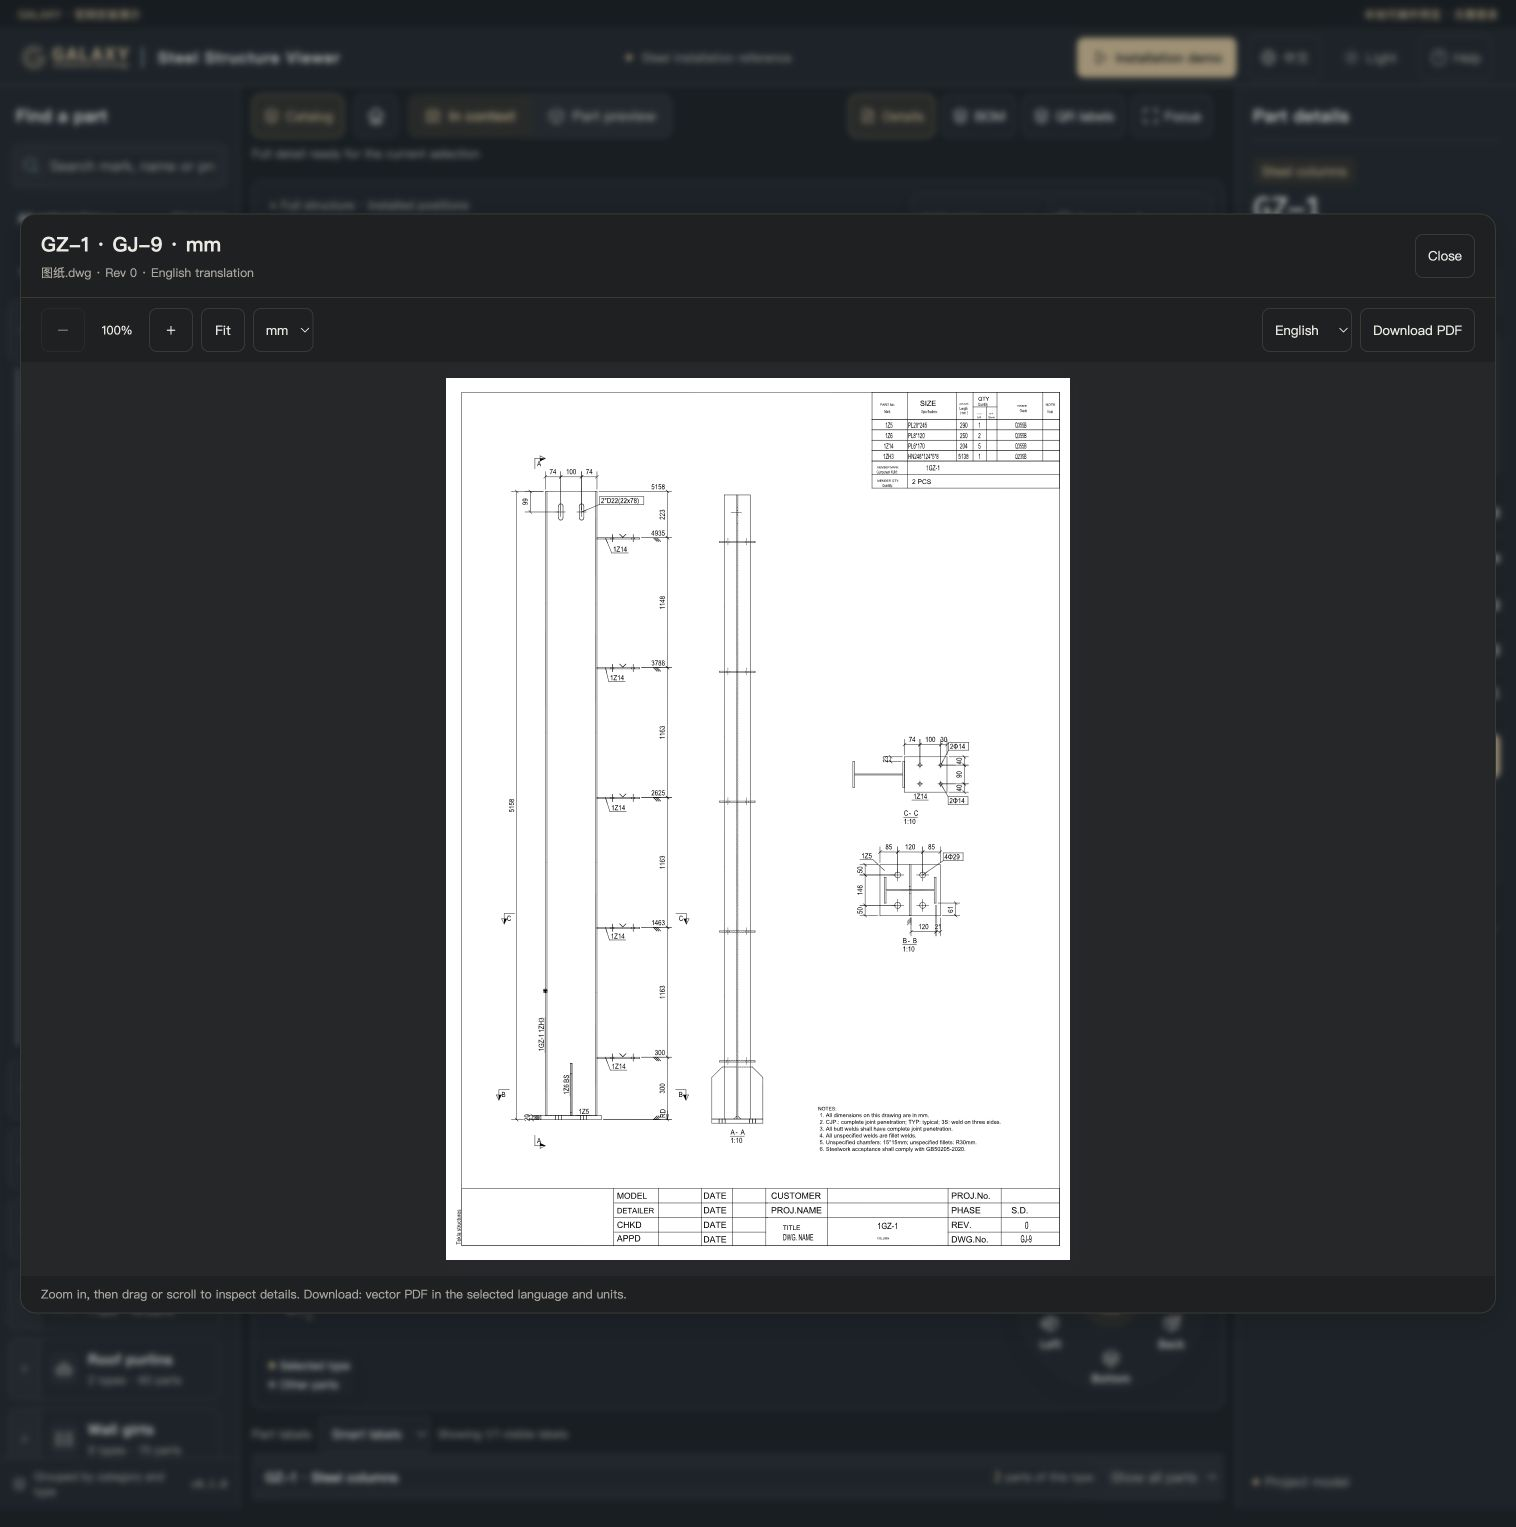Click the 5158 overall height dimension
This screenshot has height=1527, width=1516.
(x=512, y=805)
